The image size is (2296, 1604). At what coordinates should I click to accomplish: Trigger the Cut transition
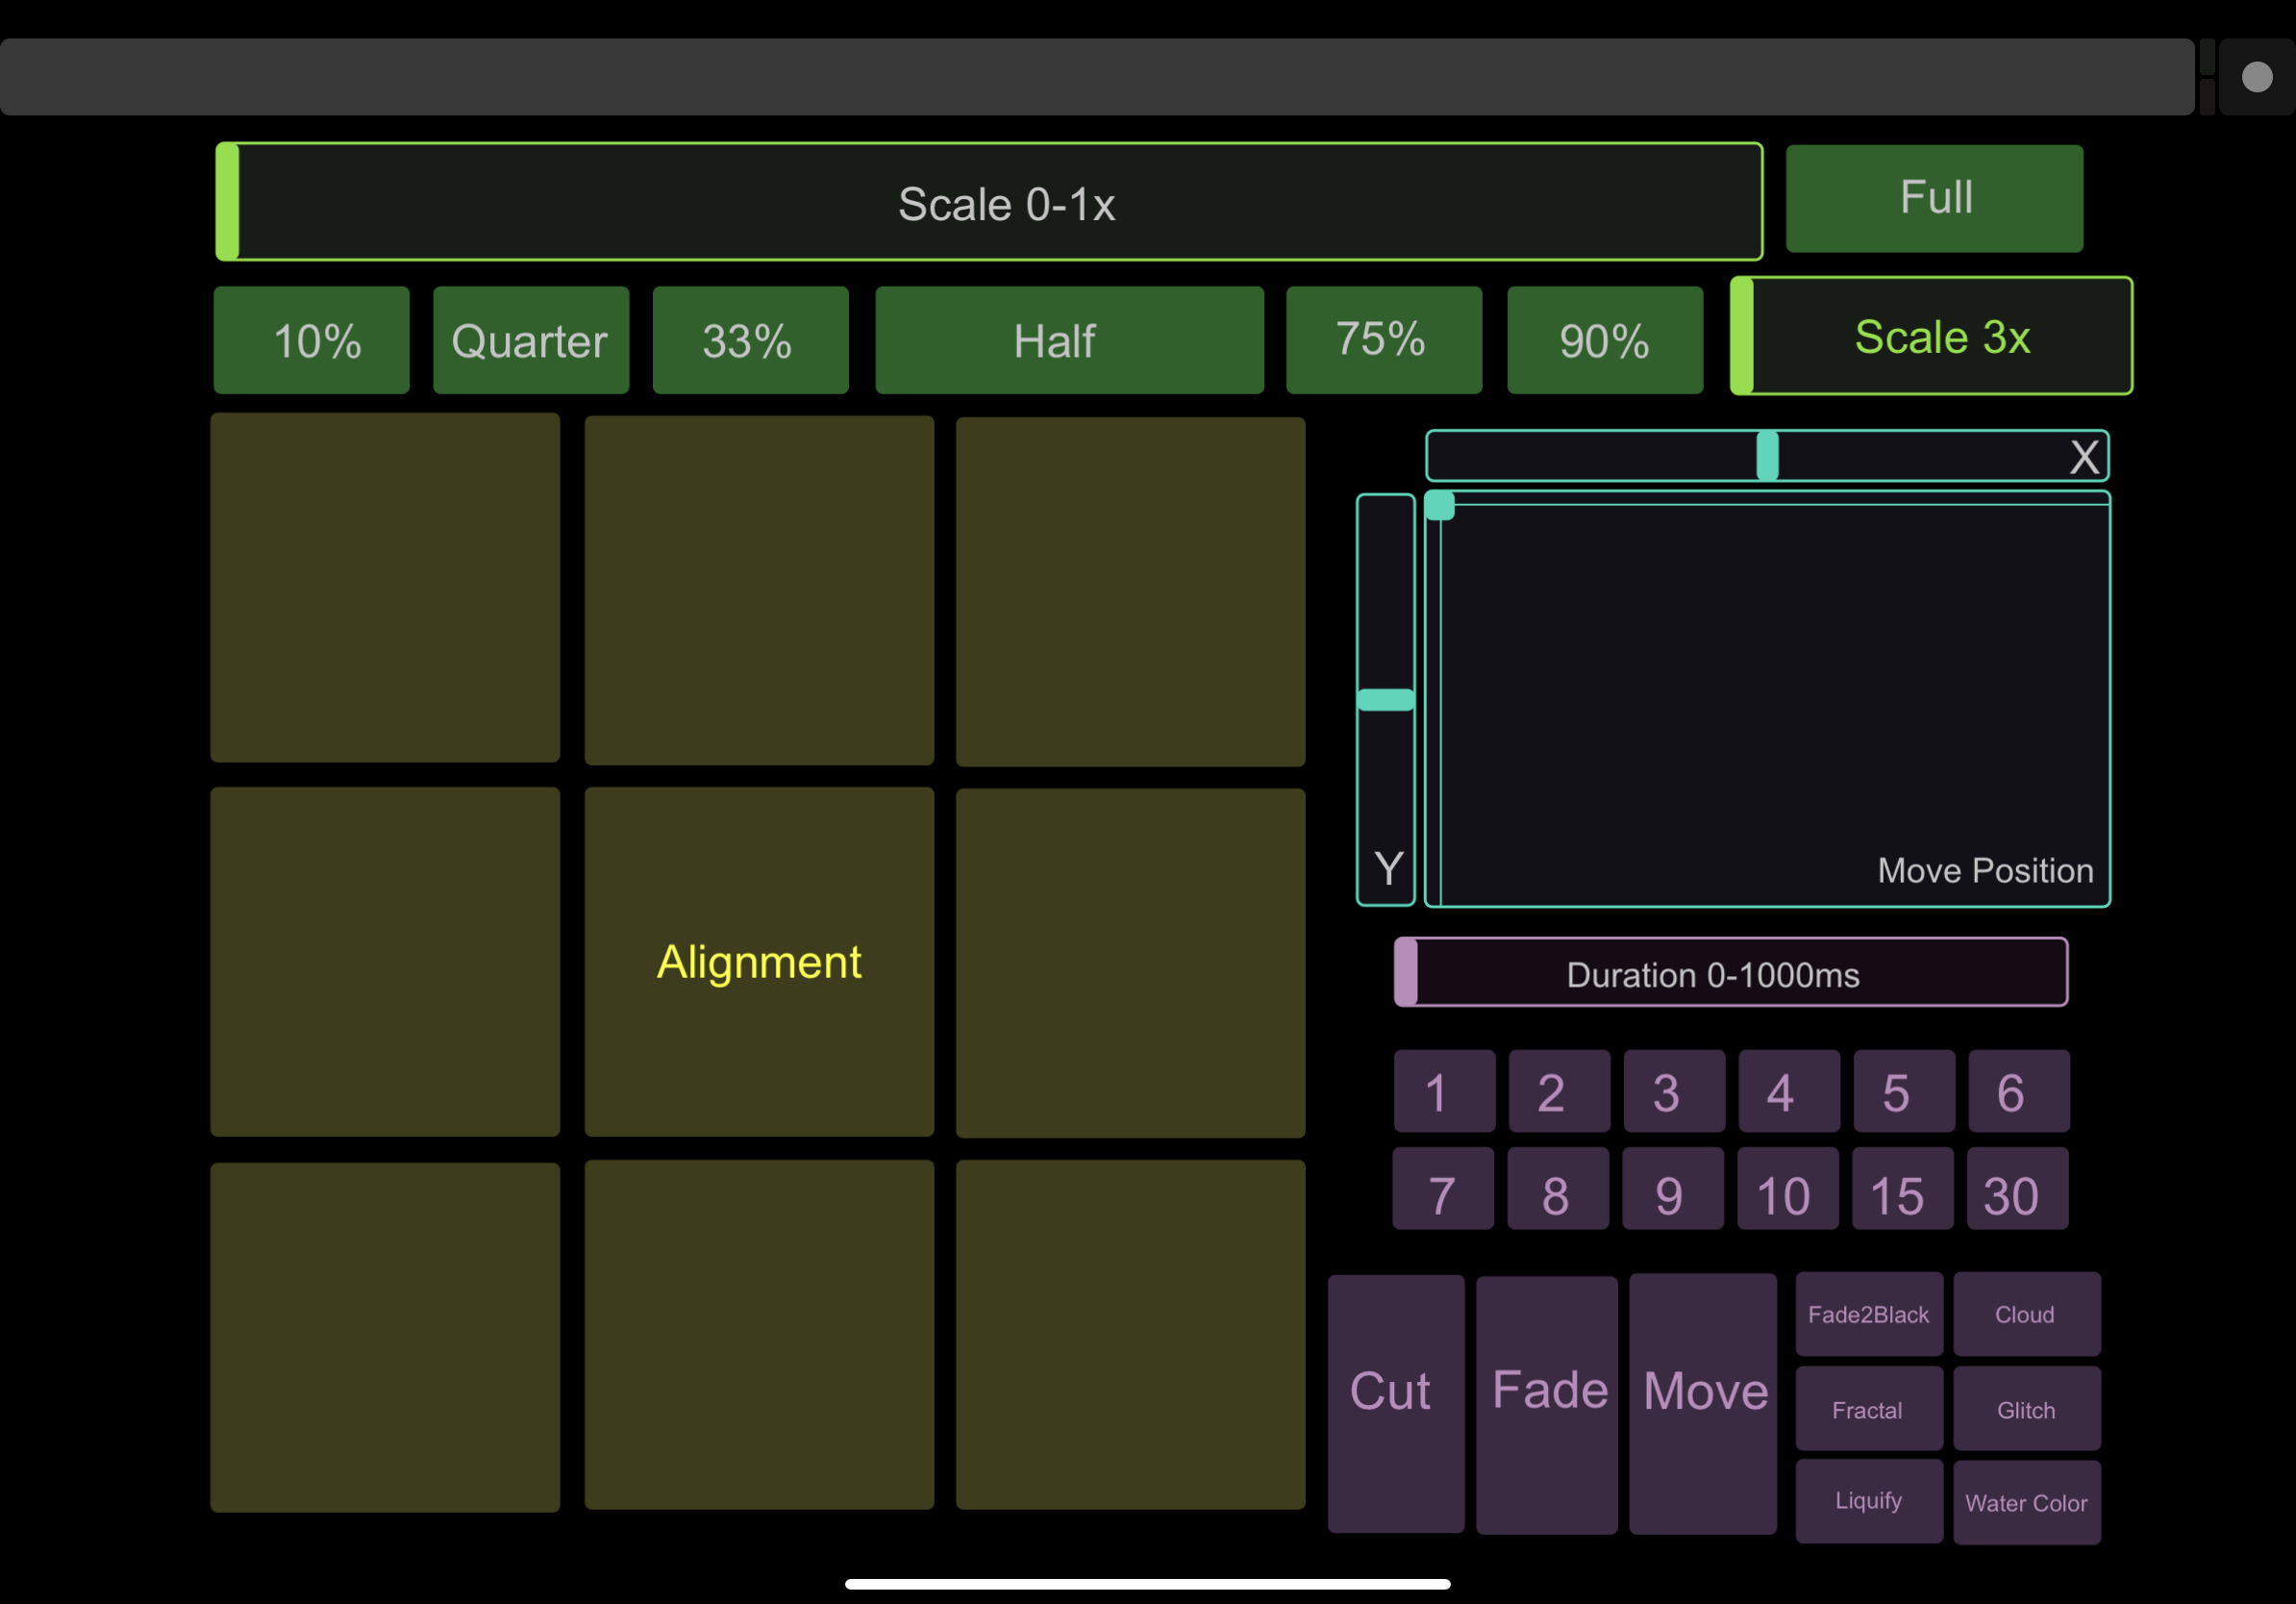coord(1395,1402)
